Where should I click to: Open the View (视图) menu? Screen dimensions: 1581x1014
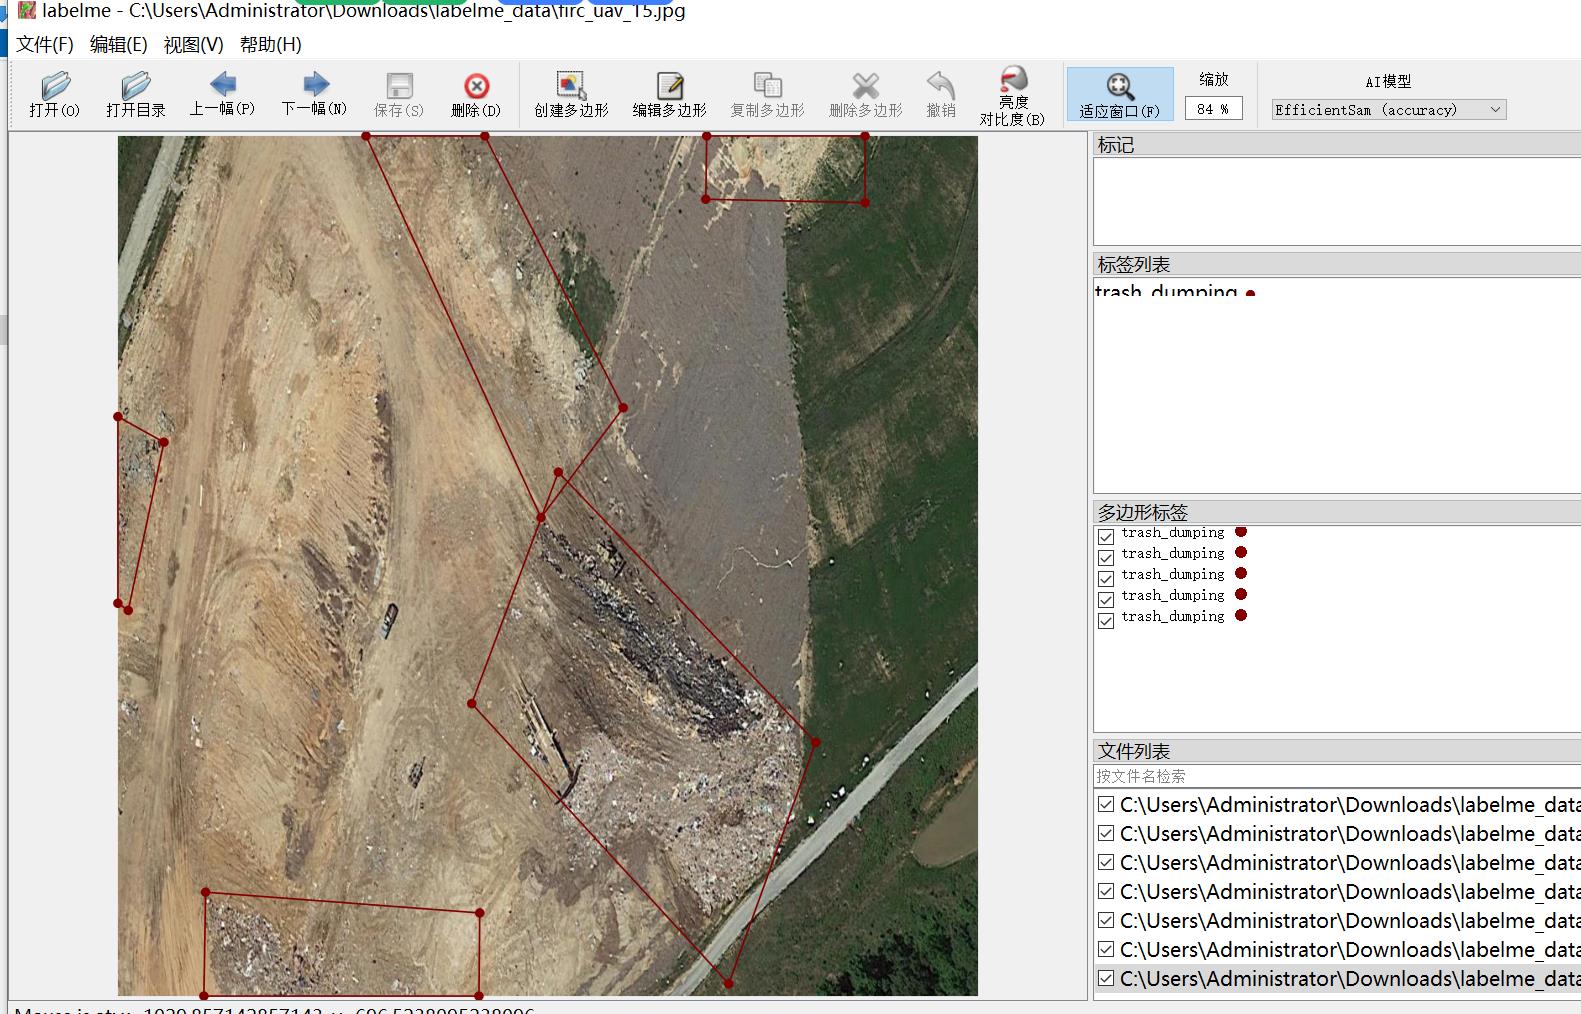tap(193, 45)
